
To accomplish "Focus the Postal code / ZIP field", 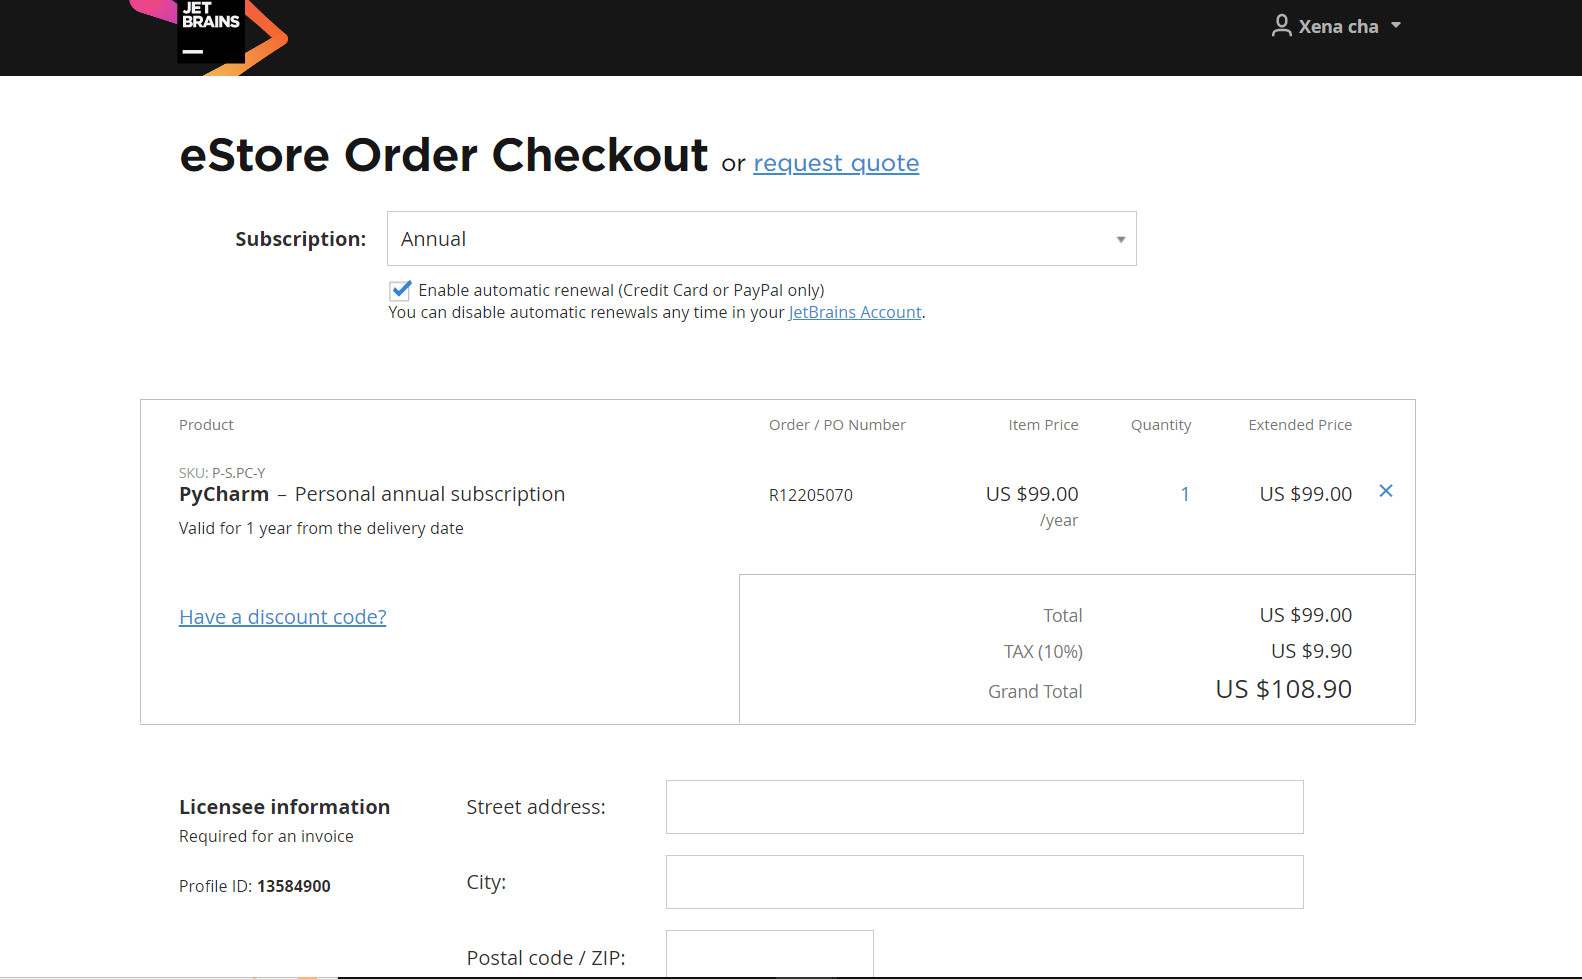I will tap(770, 955).
